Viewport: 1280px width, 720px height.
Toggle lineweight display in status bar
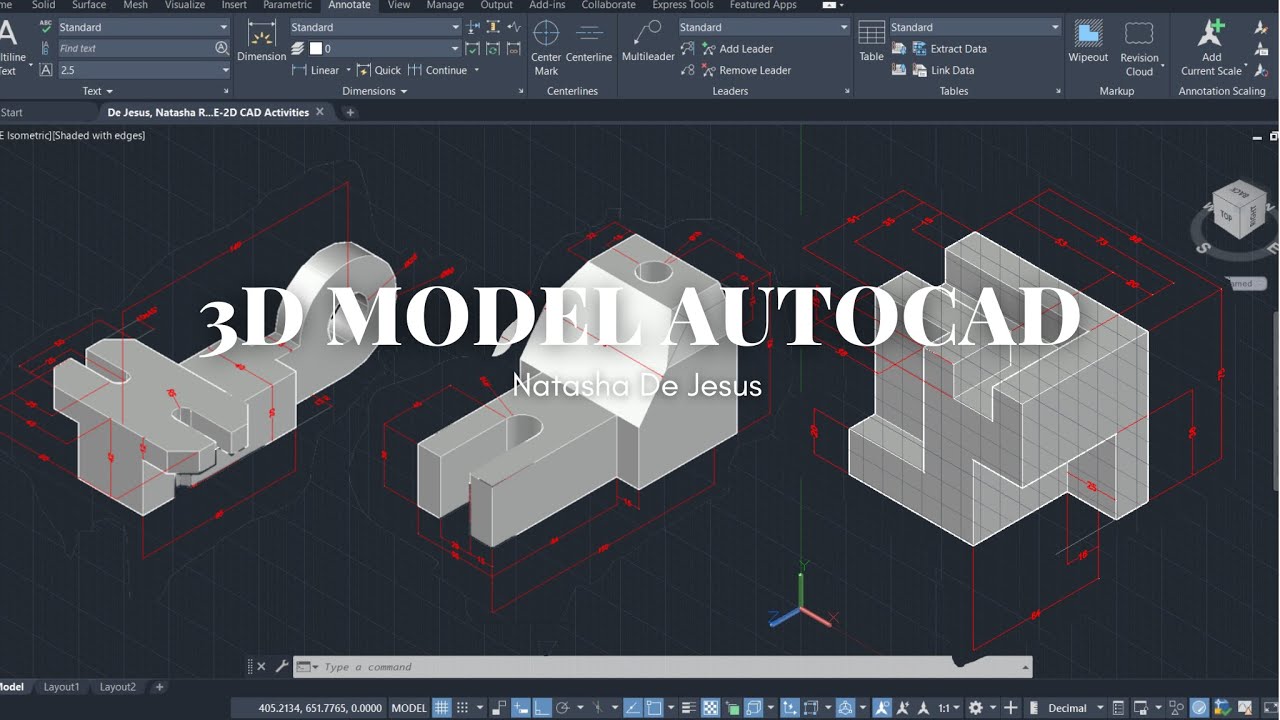tap(690, 708)
